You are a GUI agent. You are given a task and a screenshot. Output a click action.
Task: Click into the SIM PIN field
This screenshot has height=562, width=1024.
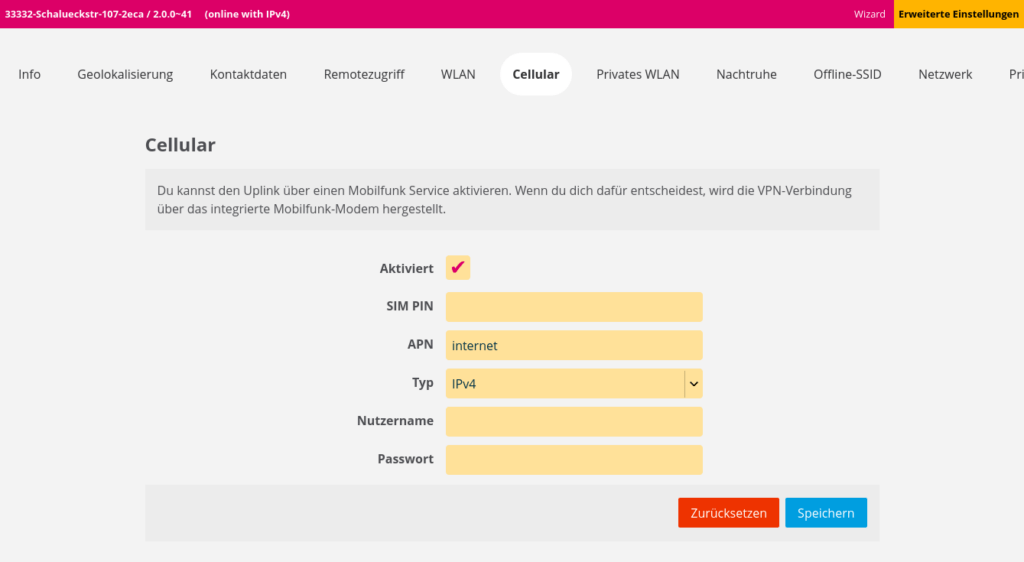click(574, 307)
